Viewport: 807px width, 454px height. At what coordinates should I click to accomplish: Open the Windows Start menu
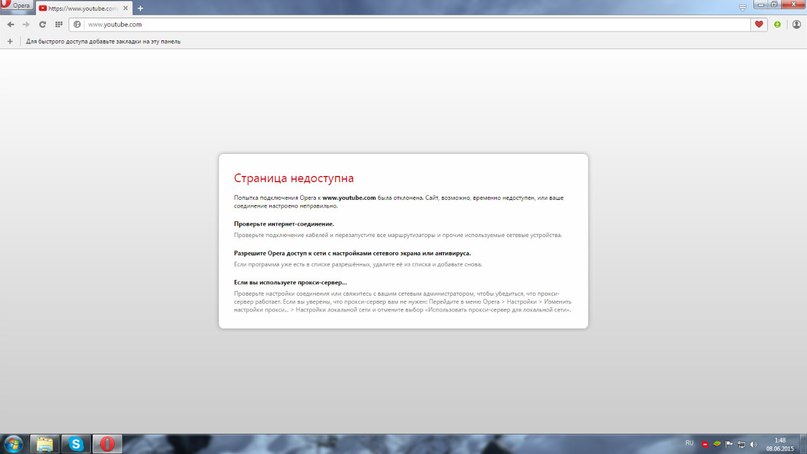point(13,444)
